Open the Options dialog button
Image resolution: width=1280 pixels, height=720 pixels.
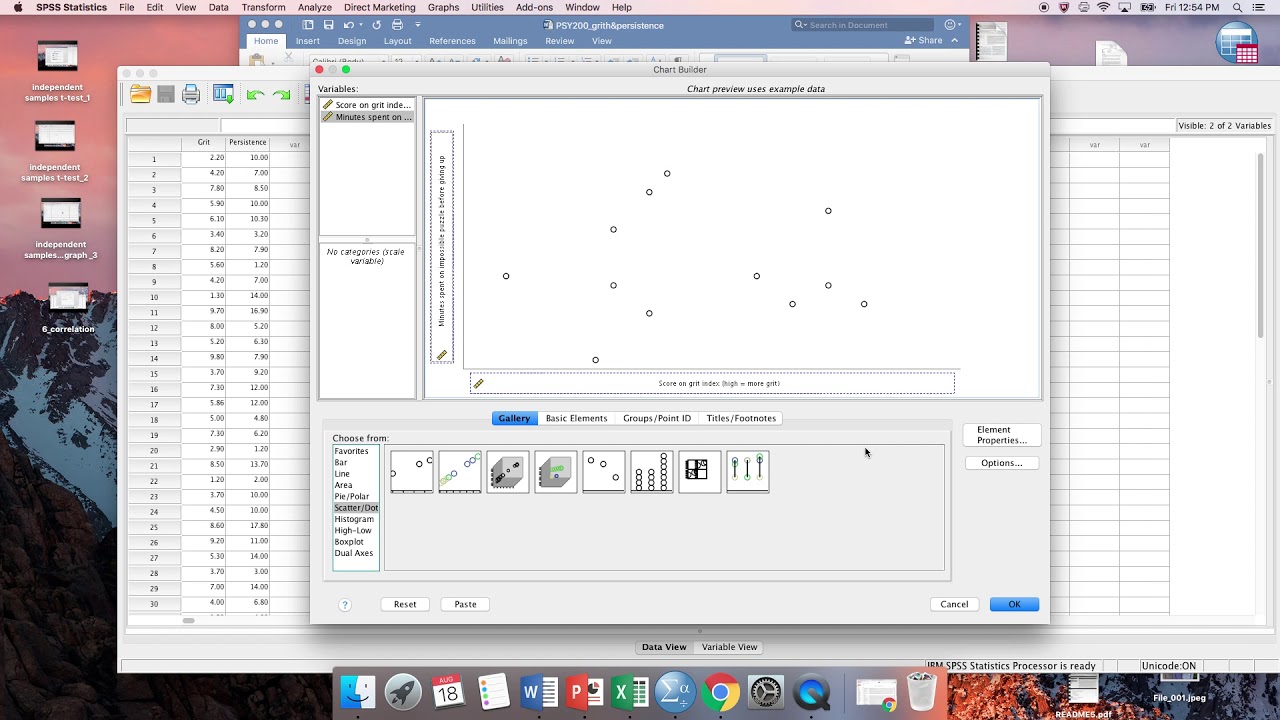tap(1001, 463)
